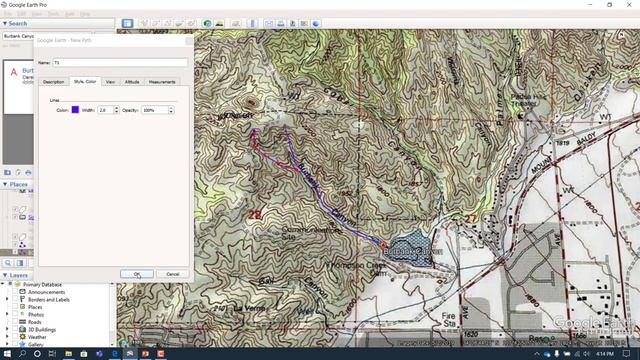This screenshot has width=640, height=360.
Task: Enable the Places layer checkbox
Action: [x=15, y=307]
